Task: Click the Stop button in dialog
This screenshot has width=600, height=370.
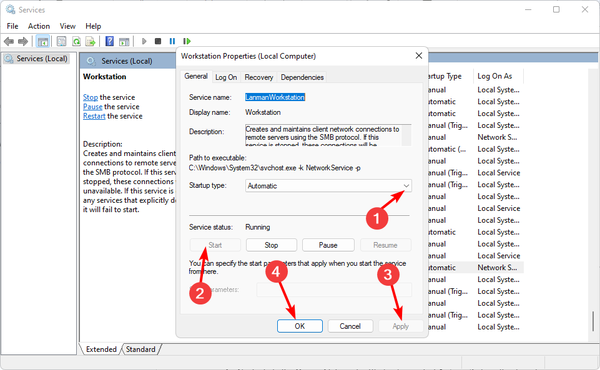Action: tap(271, 245)
